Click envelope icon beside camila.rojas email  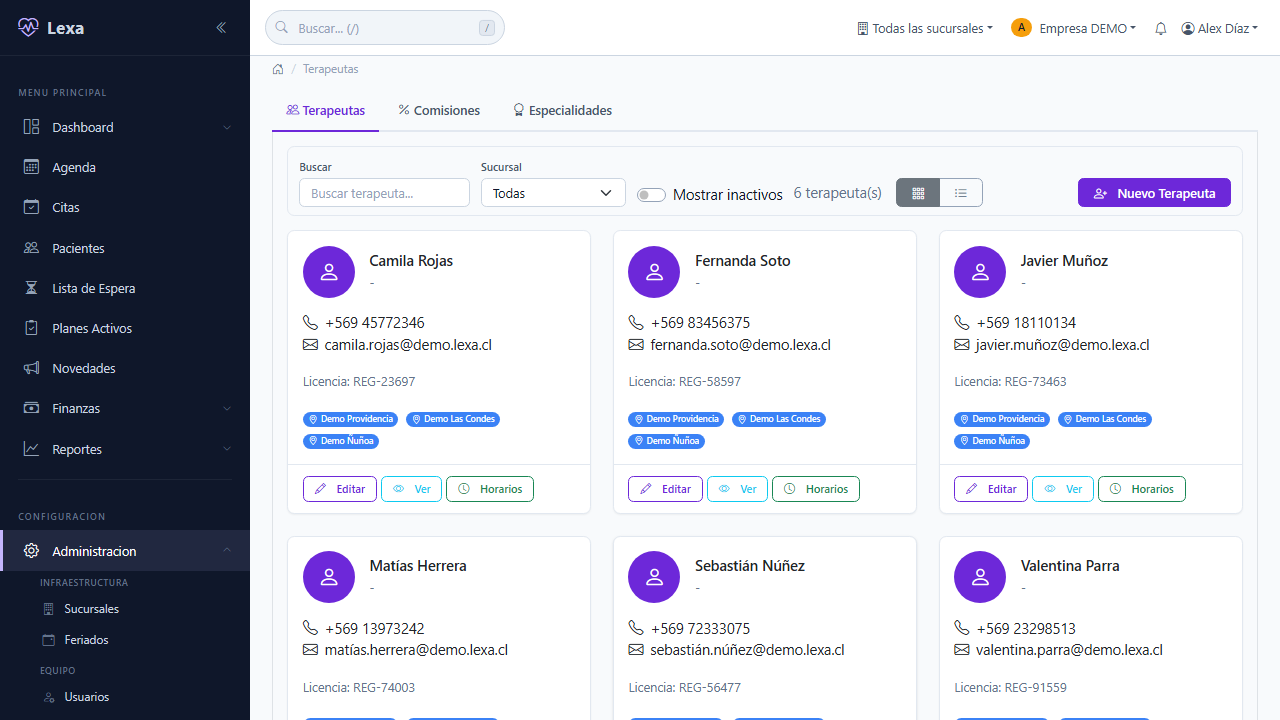tap(310, 345)
